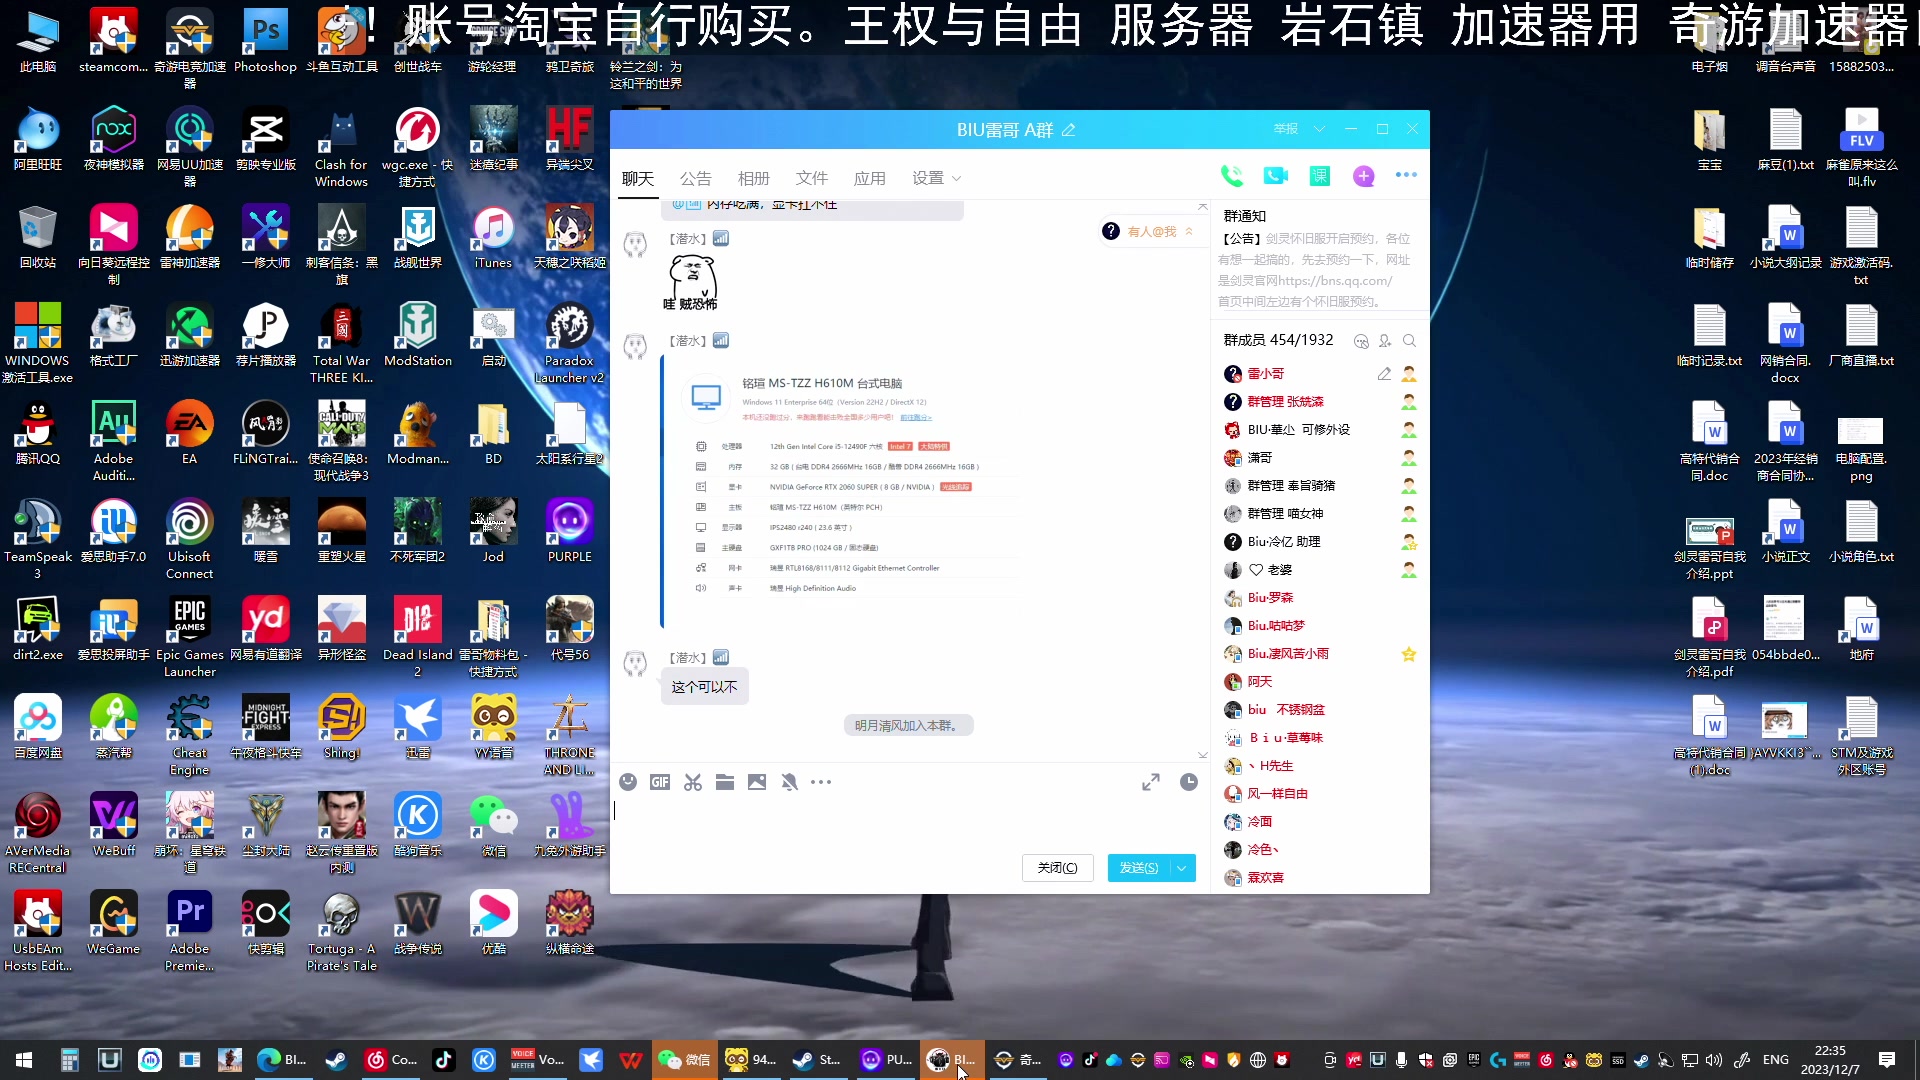This screenshot has height=1080, width=1920.
Task: Start a video call from the group header
Action: pos(1275,176)
